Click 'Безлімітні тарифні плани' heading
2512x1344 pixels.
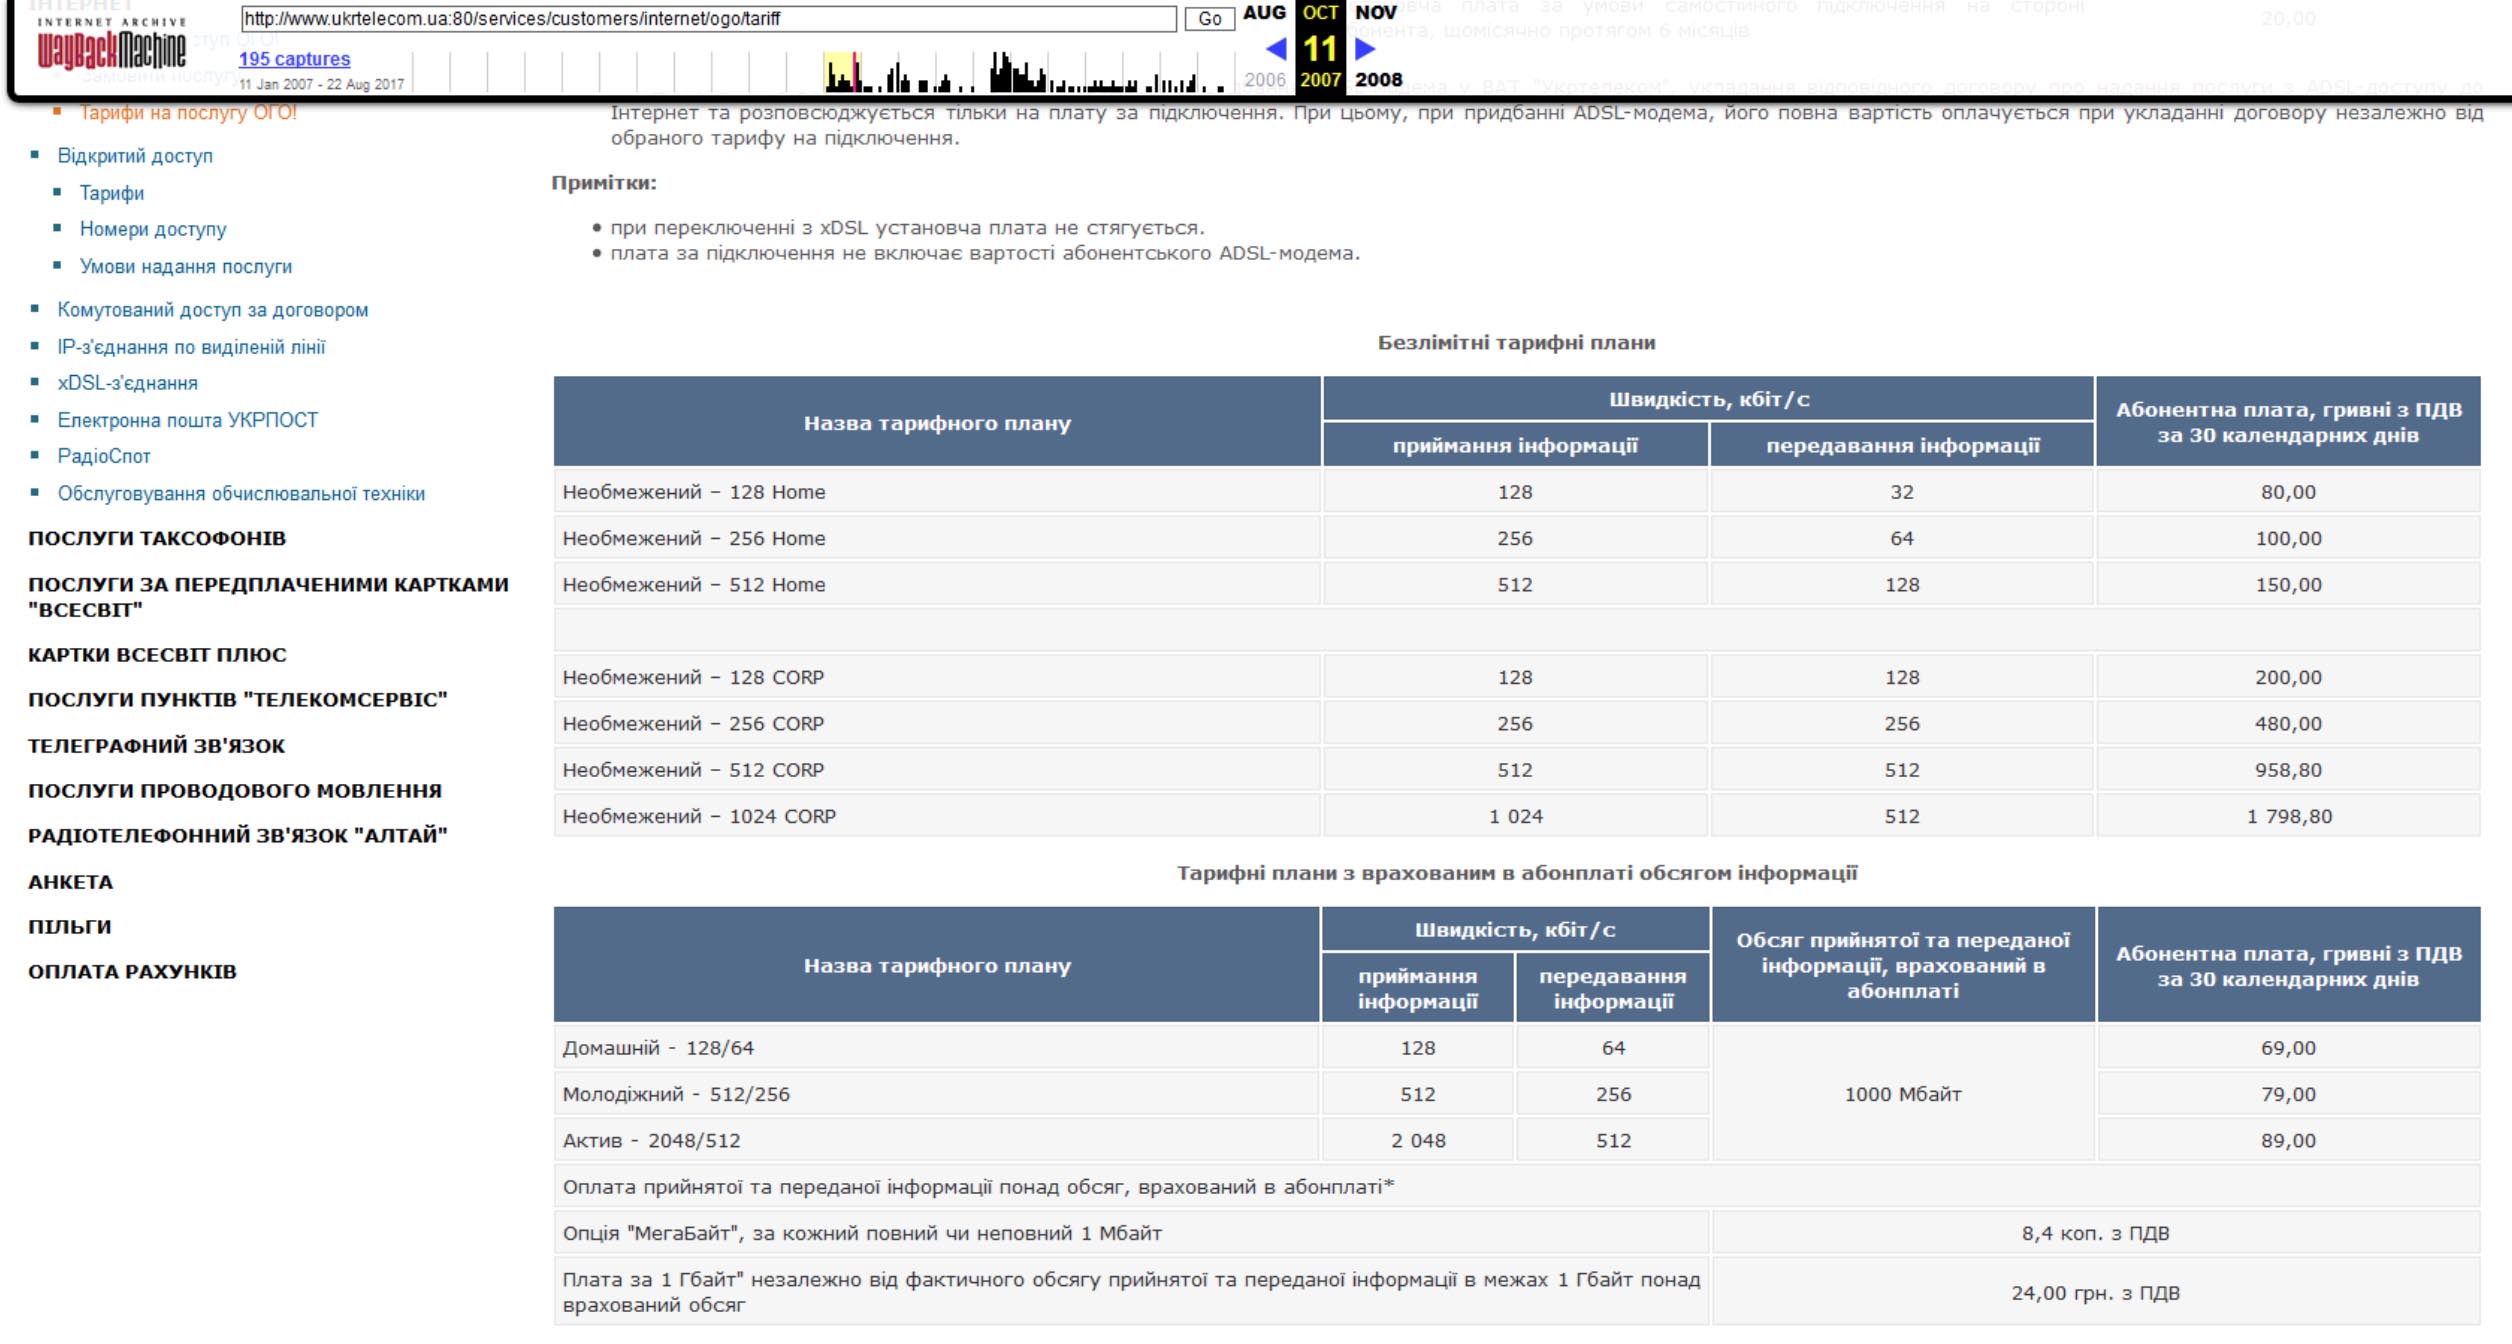pyautogui.click(x=1516, y=343)
